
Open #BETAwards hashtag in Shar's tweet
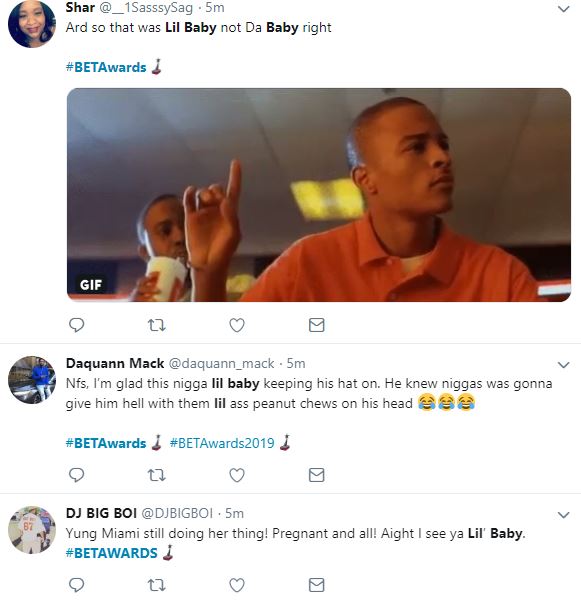pyautogui.click(x=106, y=67)
